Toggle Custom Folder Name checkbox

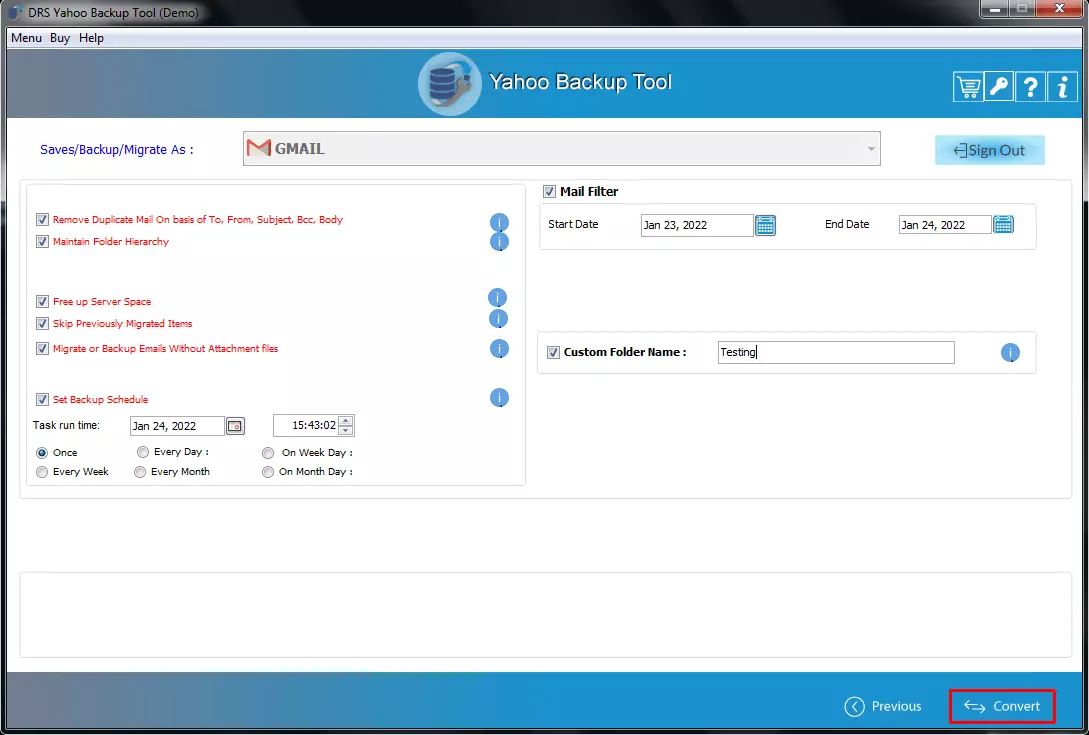(x=554, y=352)
